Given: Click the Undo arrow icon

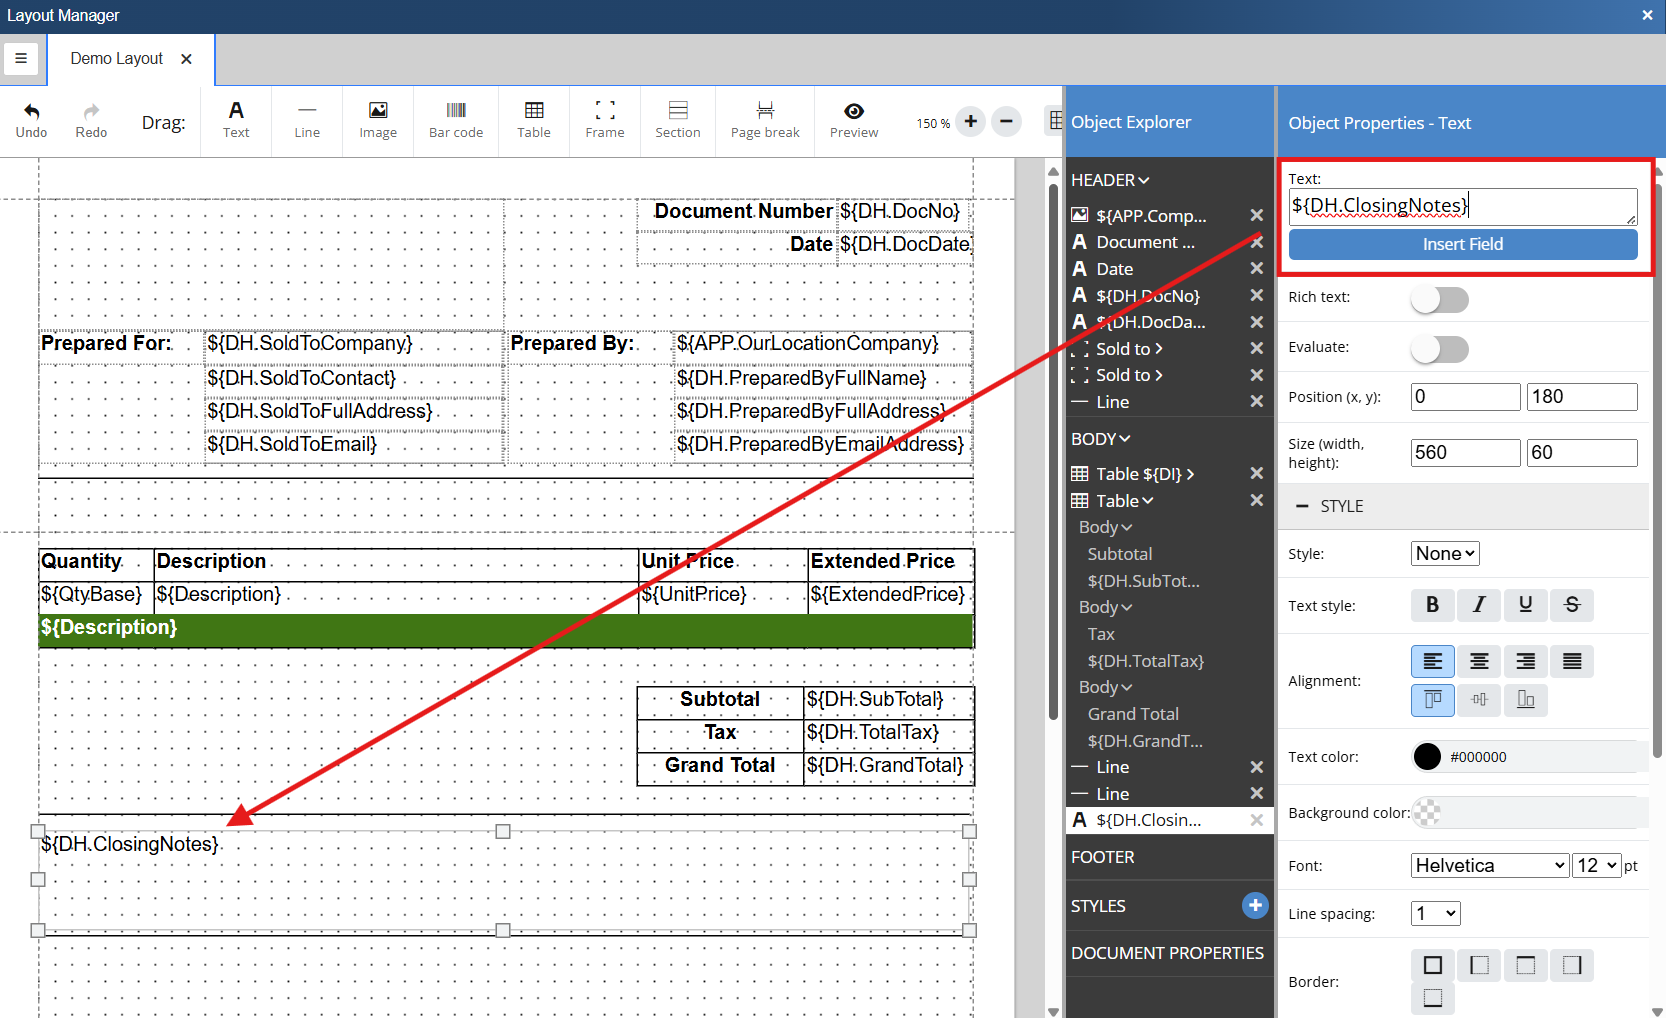Looking at the screenshot, I should (x=31, y=112).
